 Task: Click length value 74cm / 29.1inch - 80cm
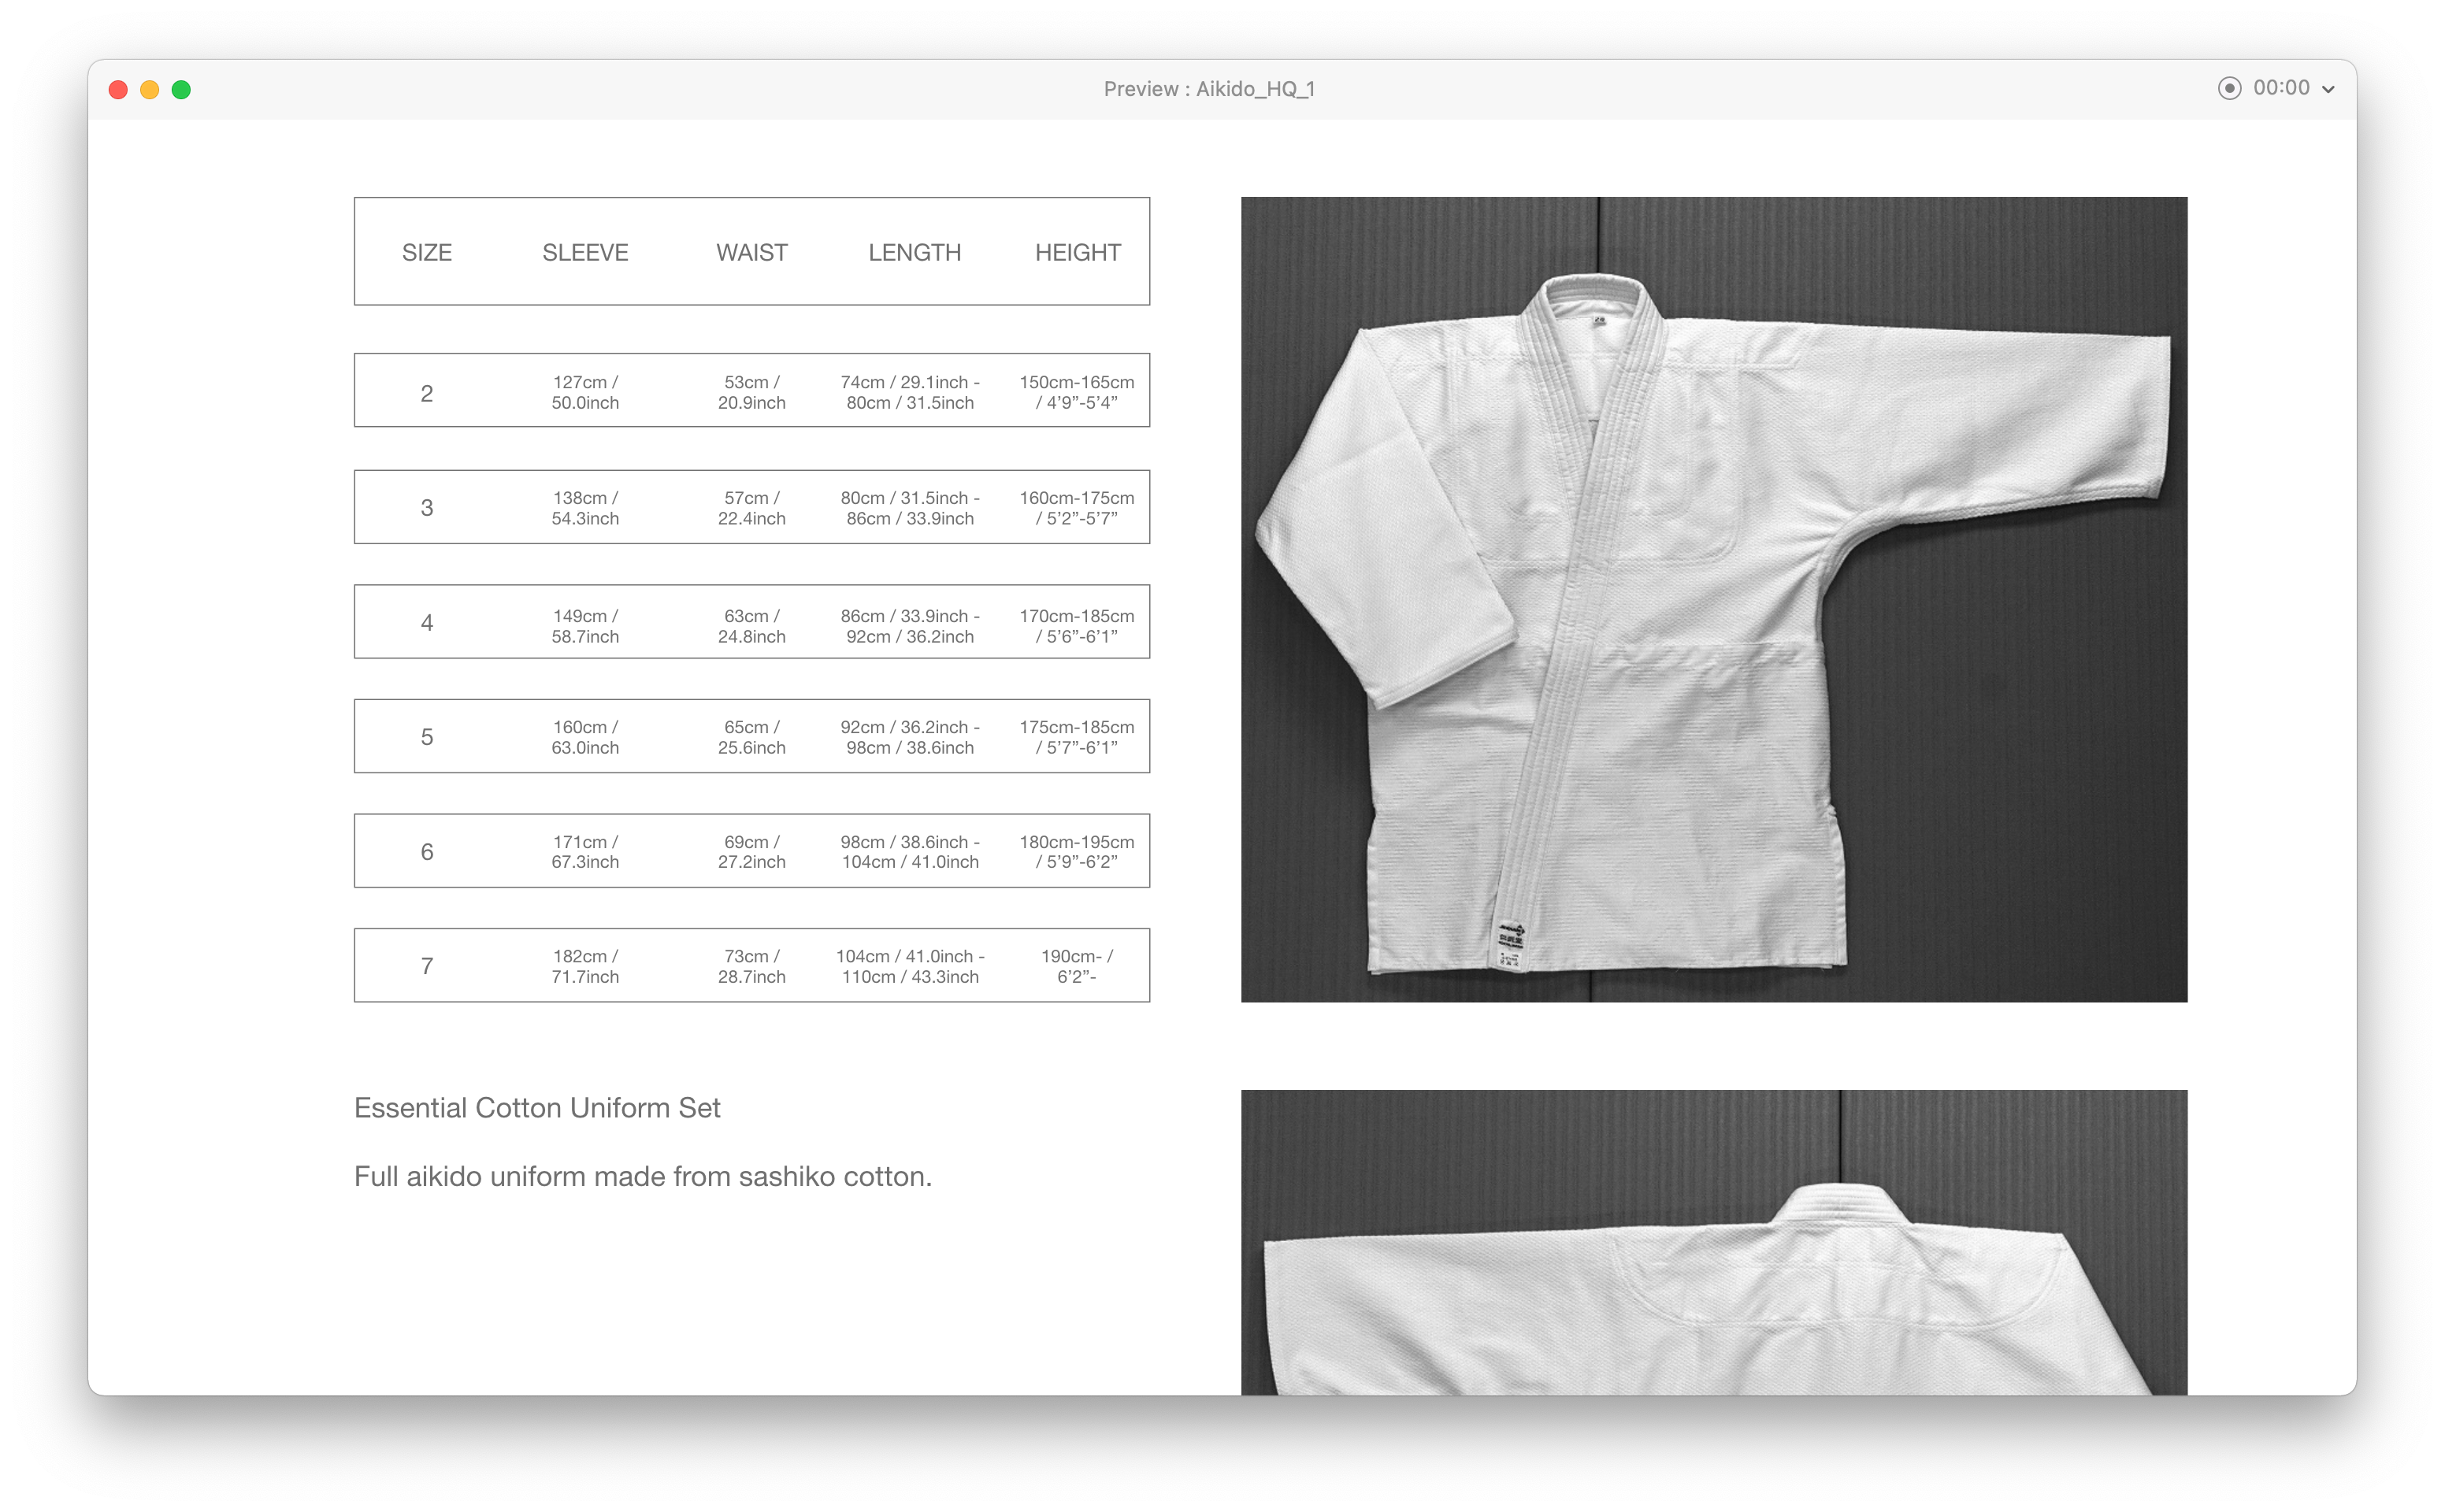tap(910, 392)
